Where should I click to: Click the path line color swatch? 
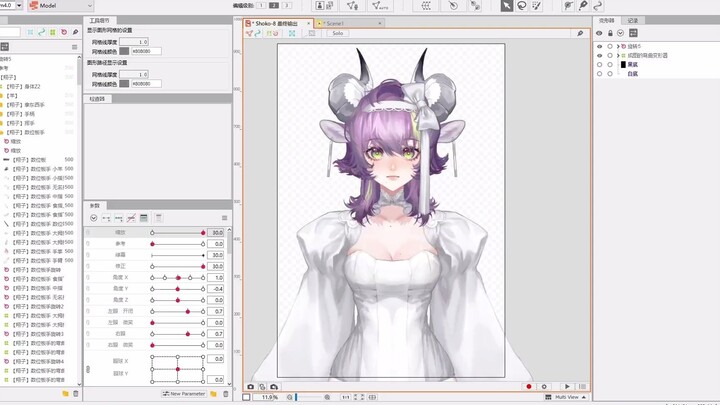124,84
